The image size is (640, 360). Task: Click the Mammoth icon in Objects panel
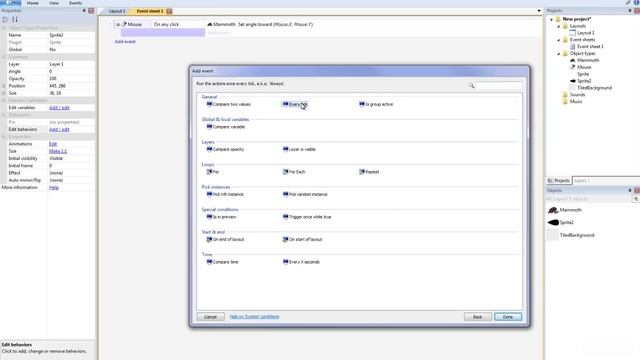pyautogui.click(x=553, y=210)
